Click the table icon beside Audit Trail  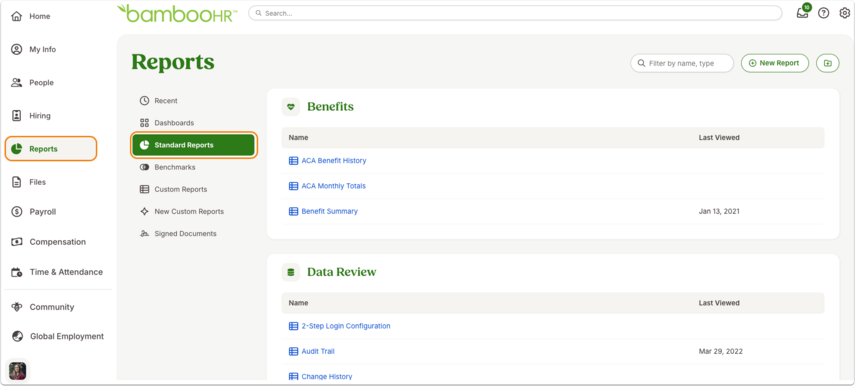click(x=293, y=352)
